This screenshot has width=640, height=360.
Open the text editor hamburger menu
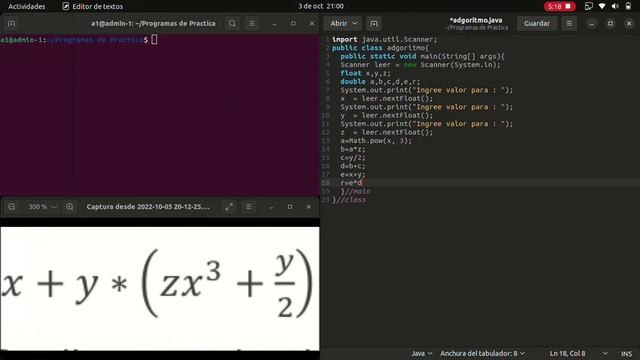(x=569, y=24)
